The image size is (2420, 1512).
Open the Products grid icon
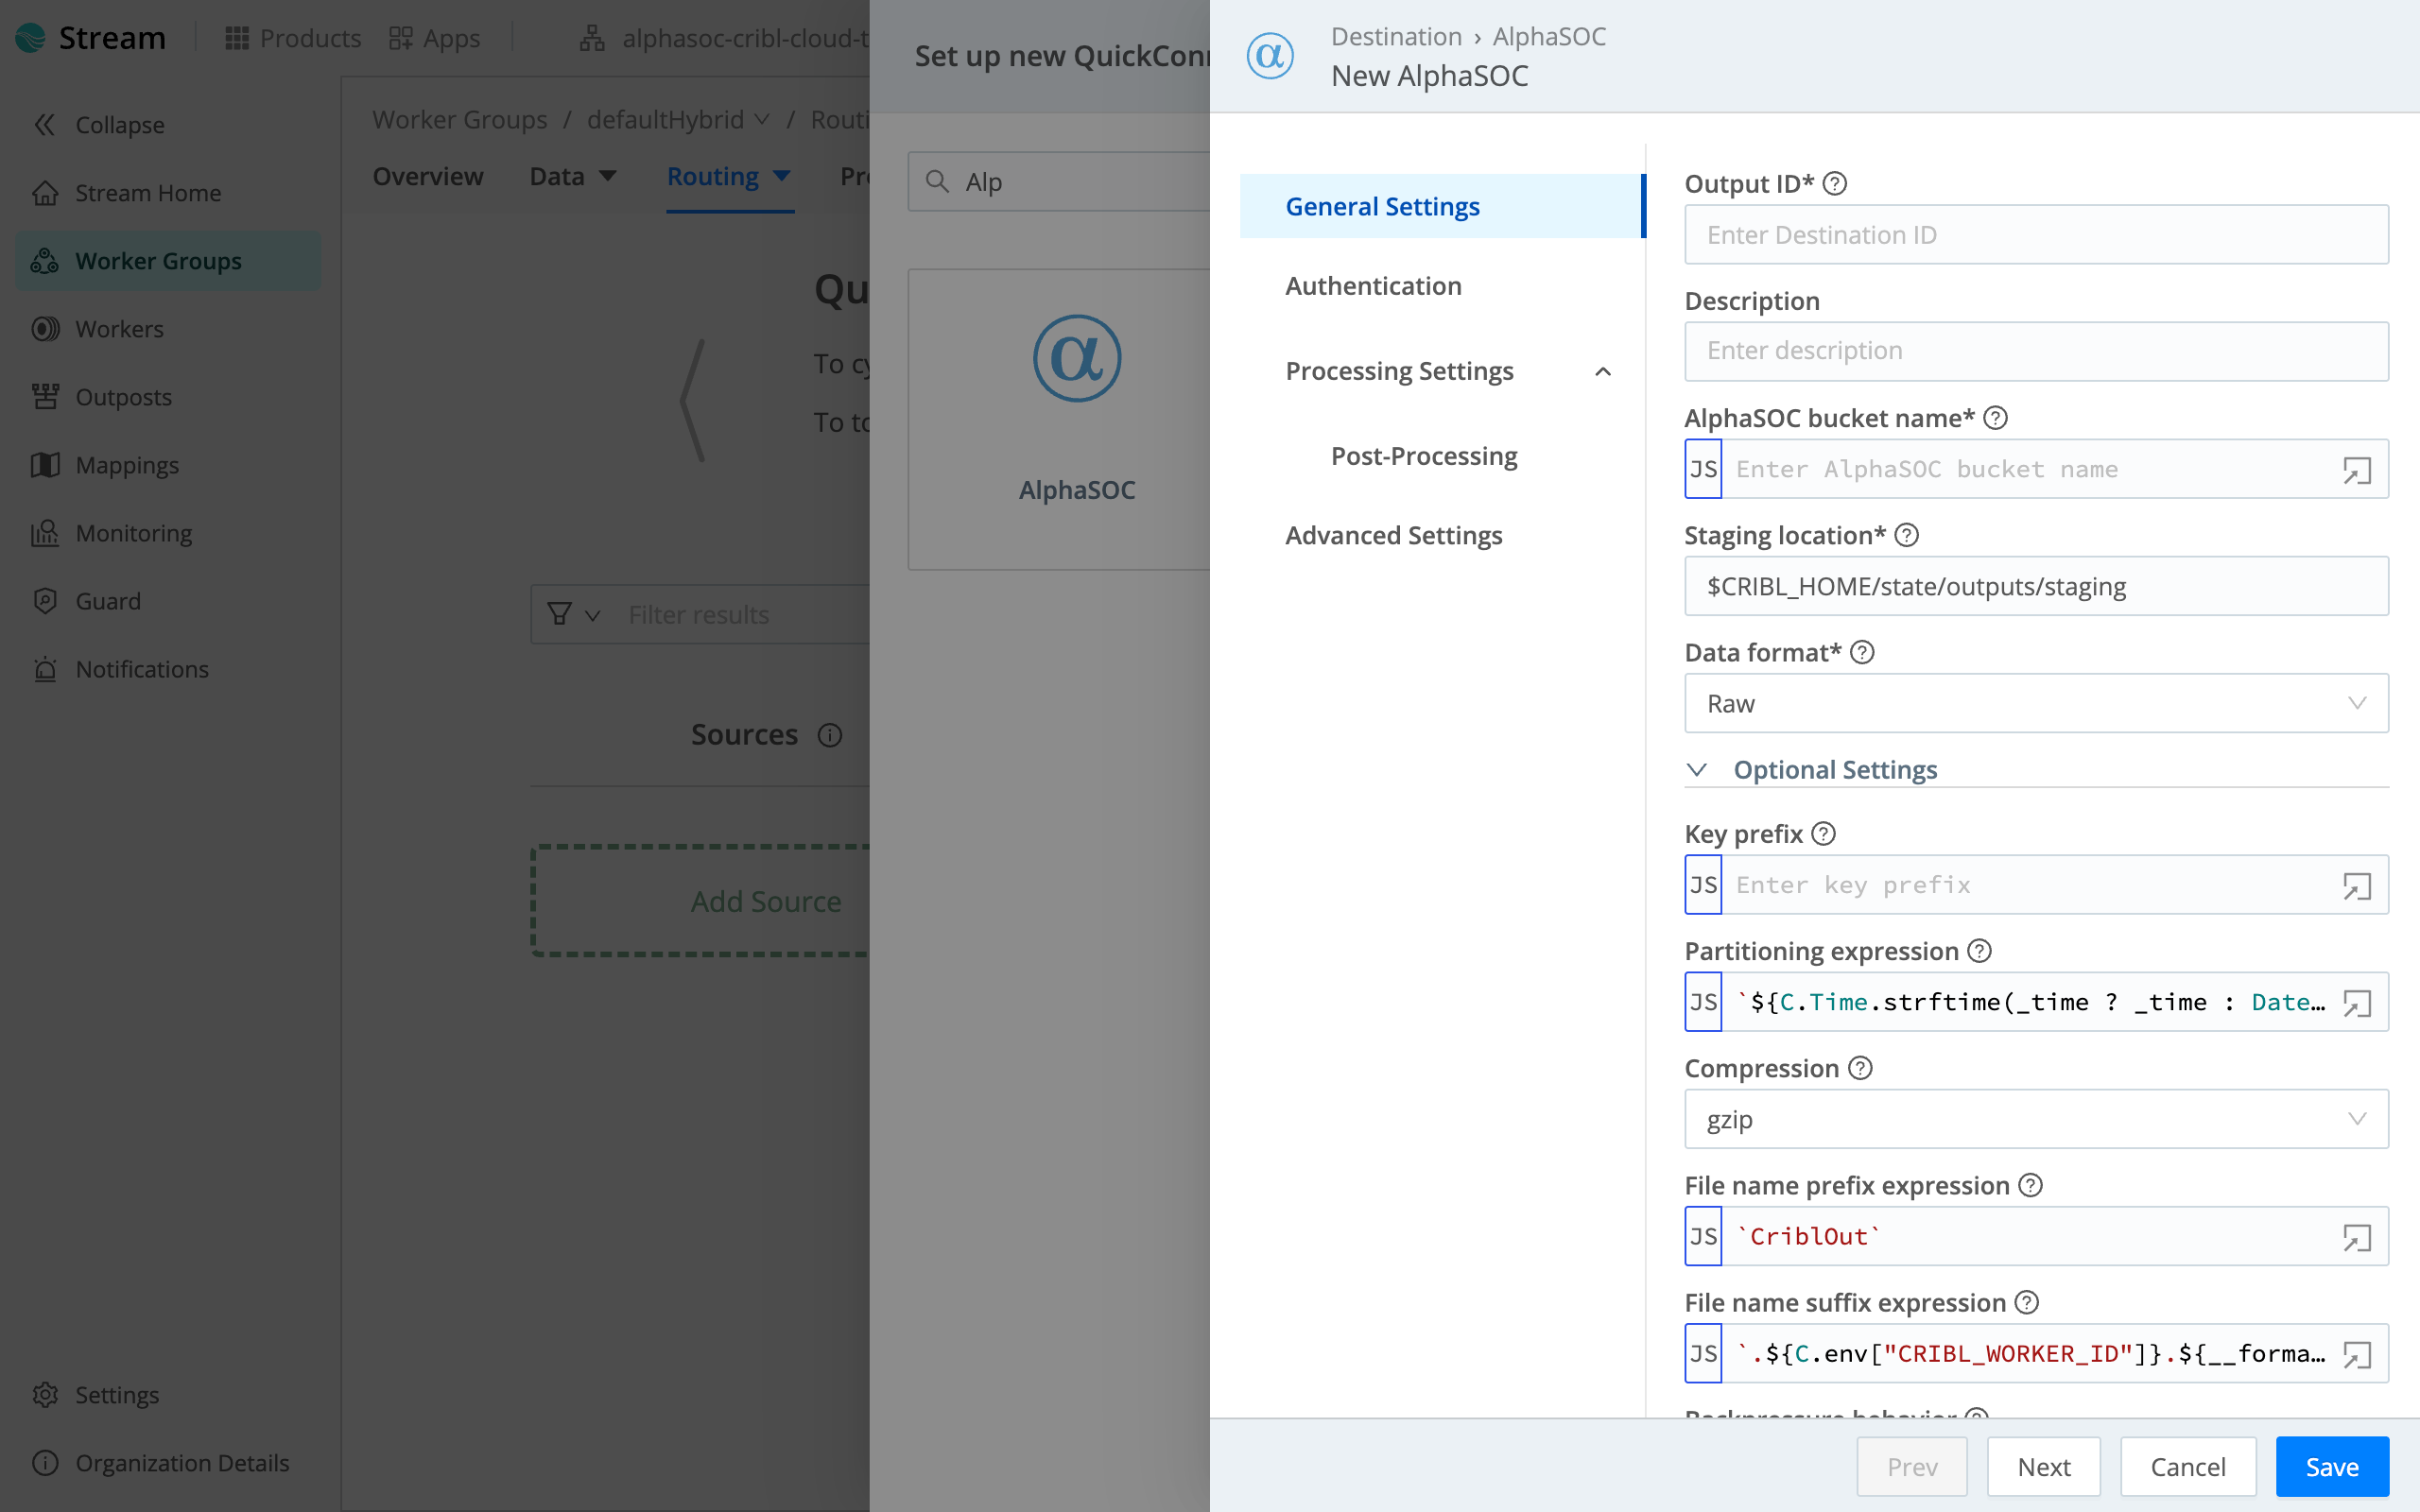click(237, 38)
